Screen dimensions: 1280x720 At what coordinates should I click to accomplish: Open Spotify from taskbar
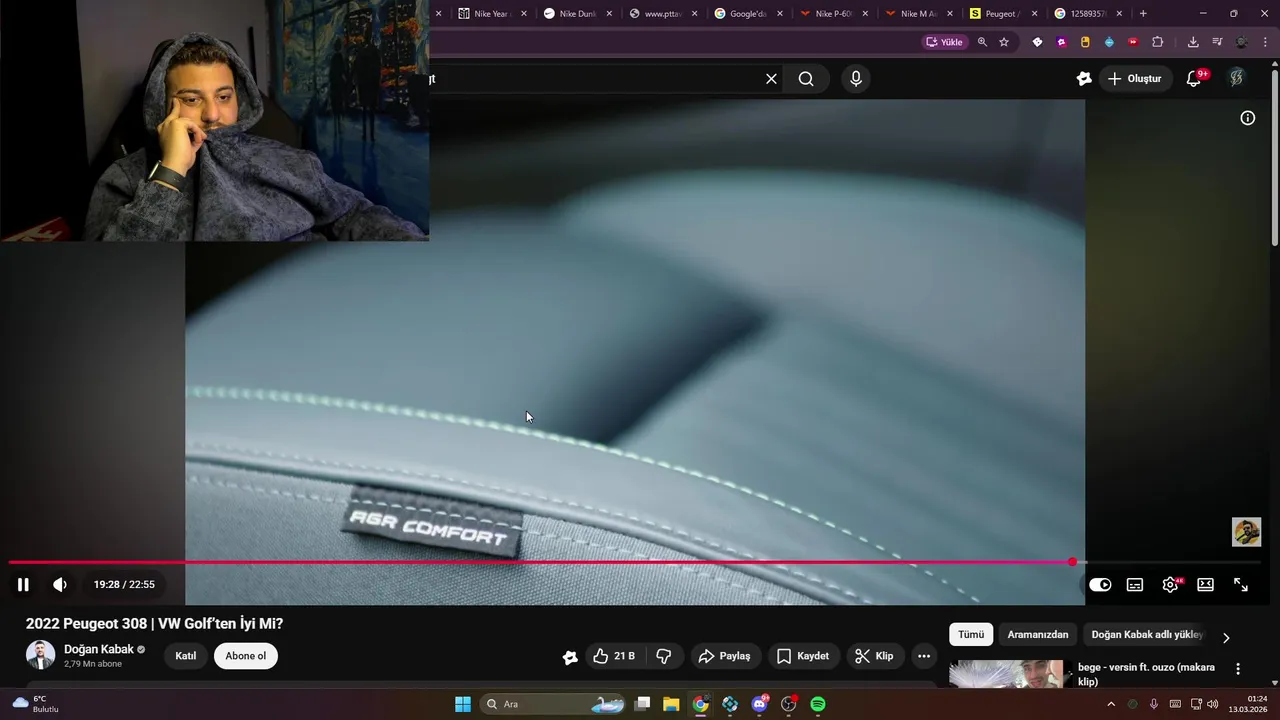tap(818, 704)
